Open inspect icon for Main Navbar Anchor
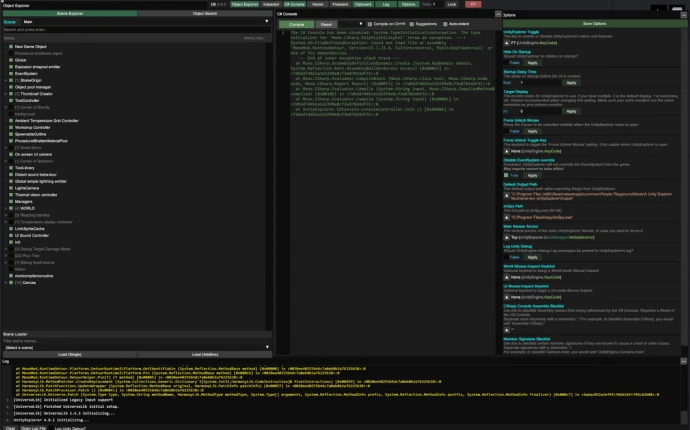Viewport: 690px width, 430px height. [x=506, y=237]
